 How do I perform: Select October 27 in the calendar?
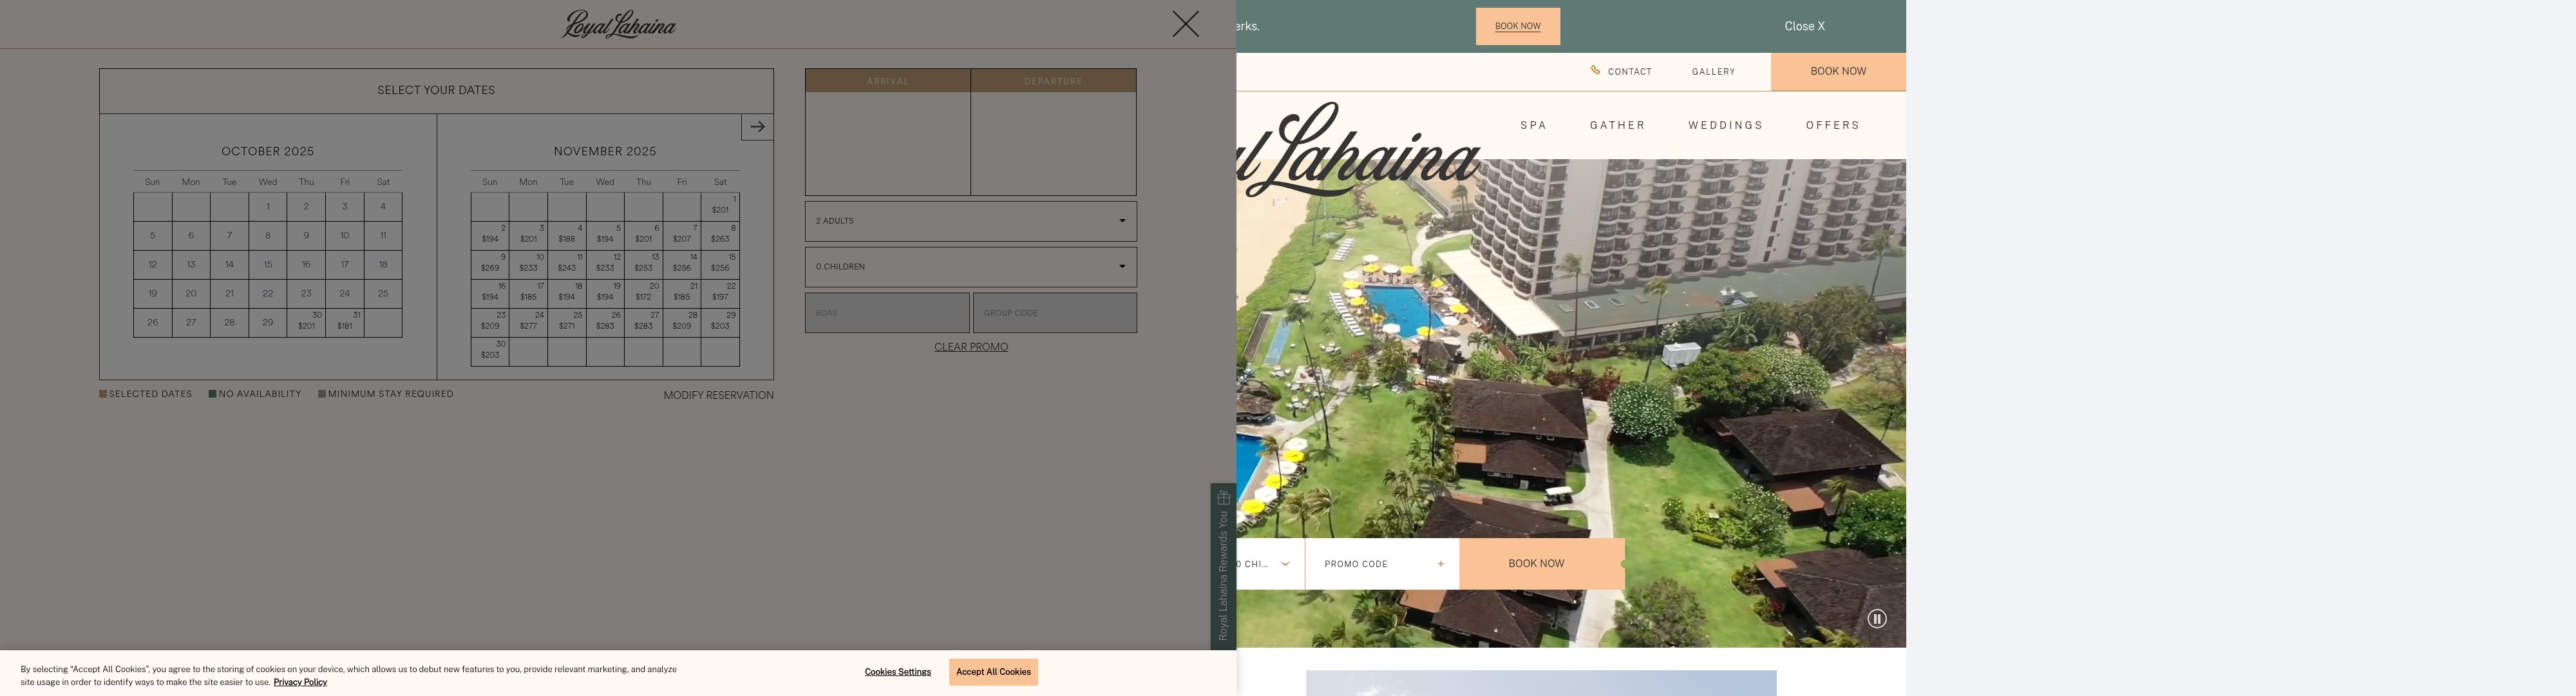pos(191,323)
